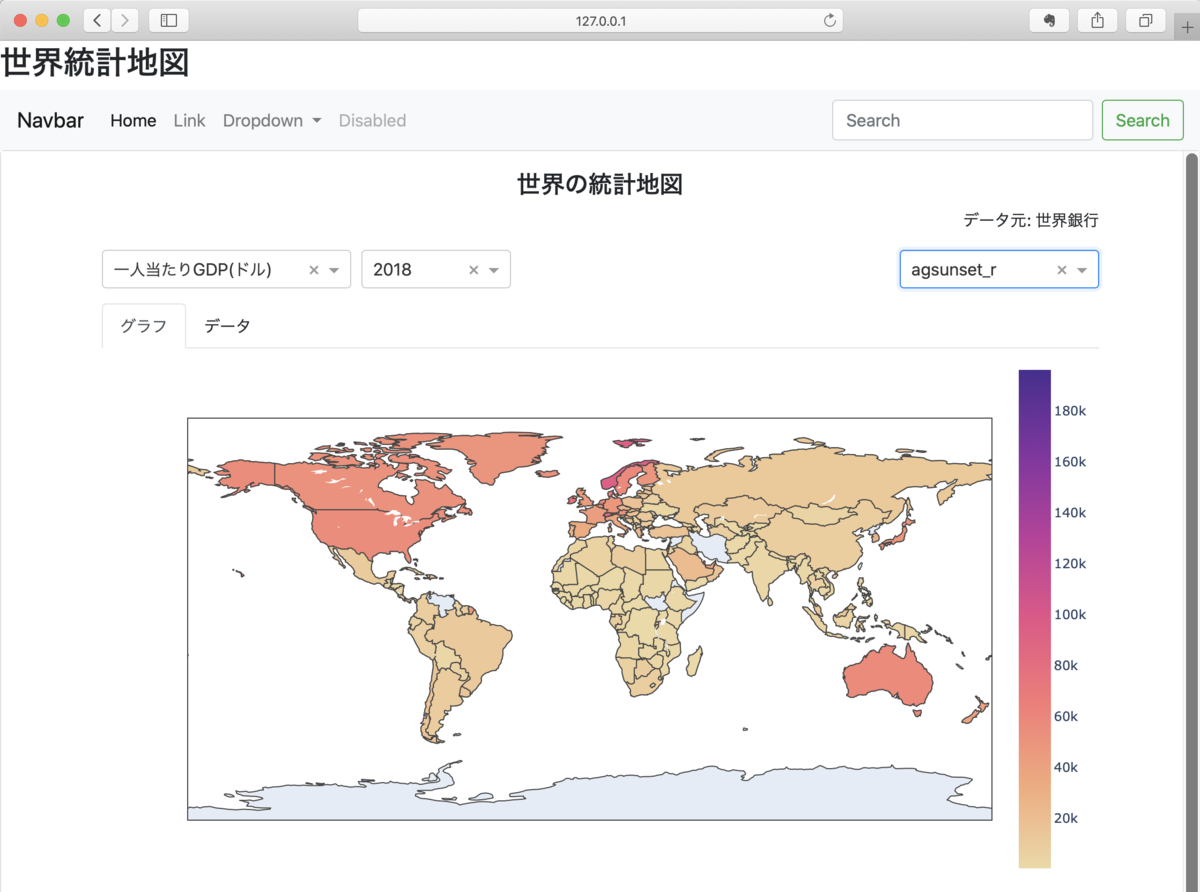The width and height of the screenshot is (1200, 892).
Task: Select the 140k colorbar label
Action: pyautogui.click(x=1070, y=513)
